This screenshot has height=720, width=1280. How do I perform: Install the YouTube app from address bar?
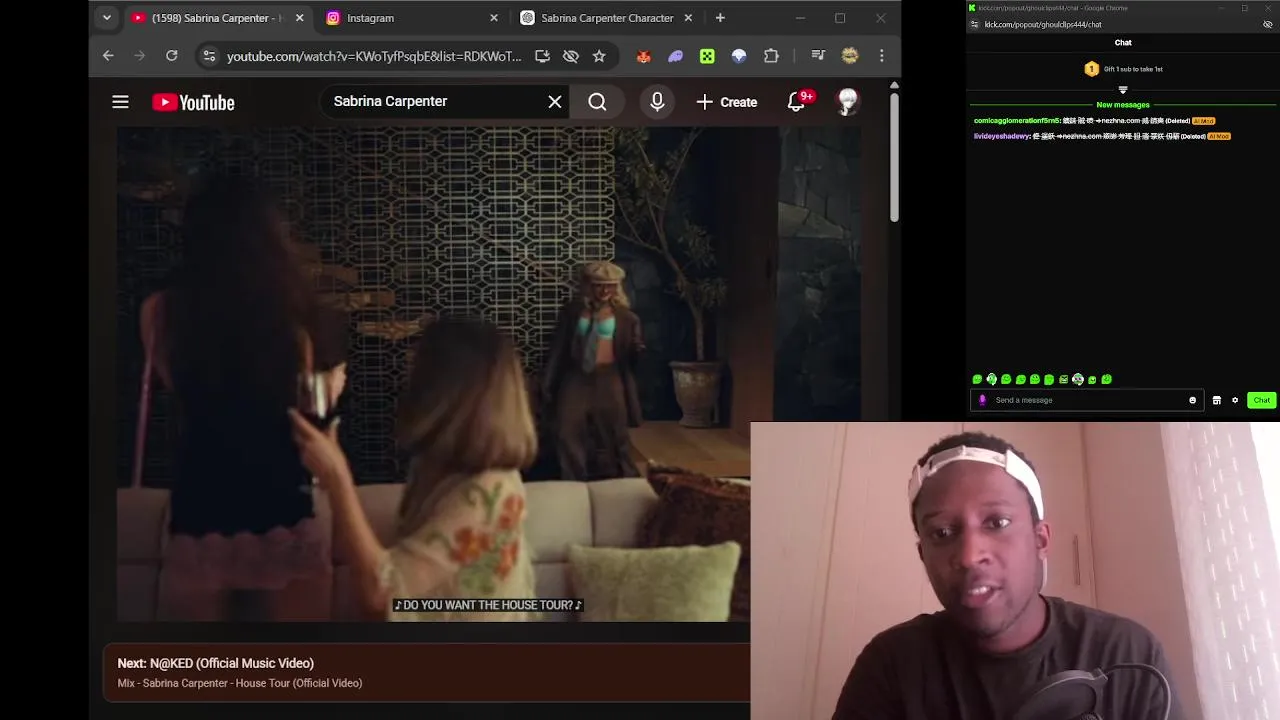point(542,56)
